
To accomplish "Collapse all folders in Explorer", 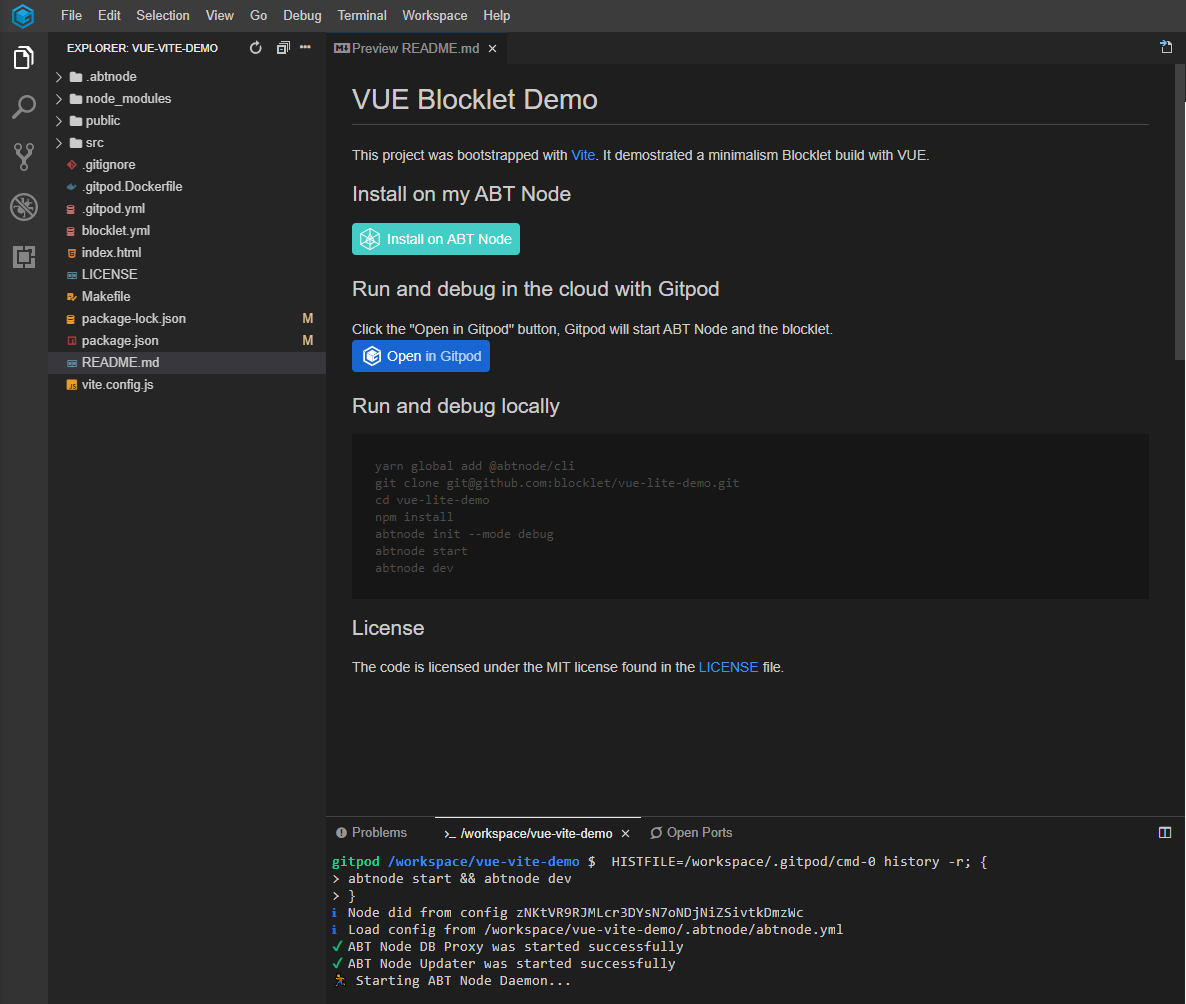I will click(x=283, y=48).
